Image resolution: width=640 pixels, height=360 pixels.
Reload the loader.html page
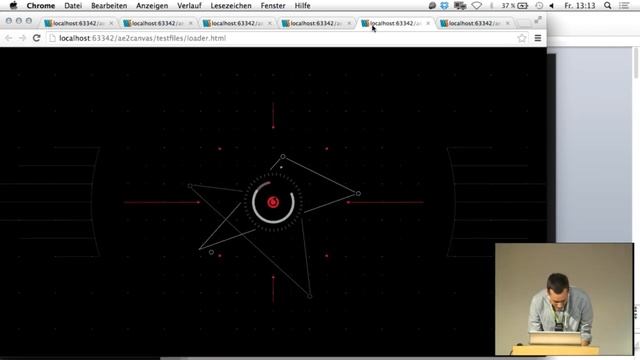point(36,38)
